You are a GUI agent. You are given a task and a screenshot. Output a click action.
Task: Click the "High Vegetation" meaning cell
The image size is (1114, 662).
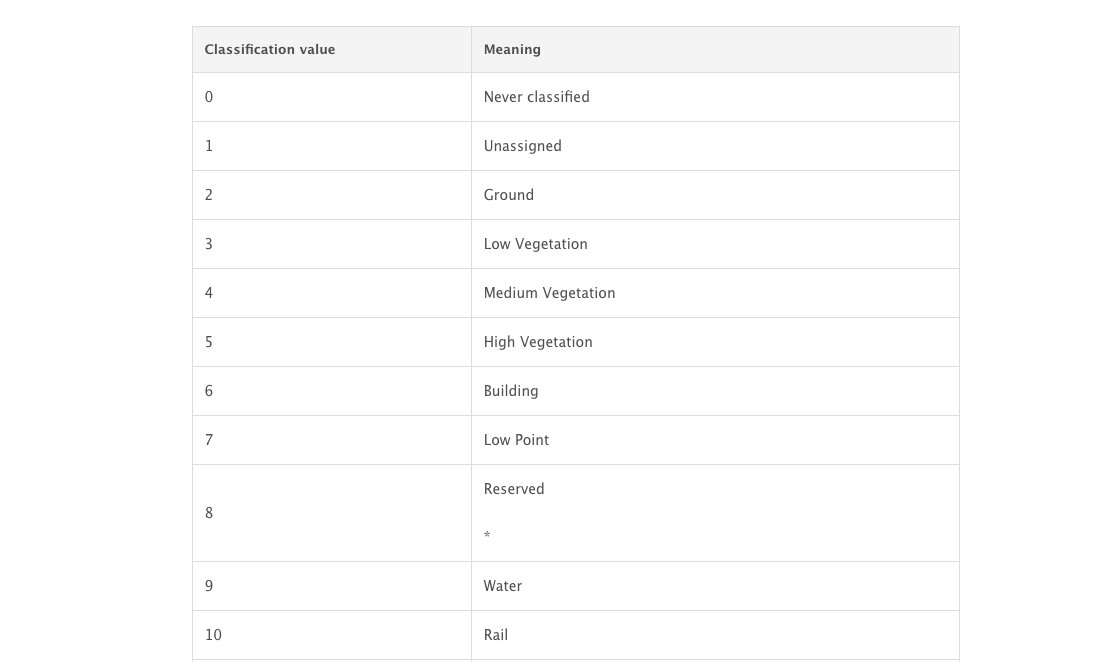pos(538,342)
